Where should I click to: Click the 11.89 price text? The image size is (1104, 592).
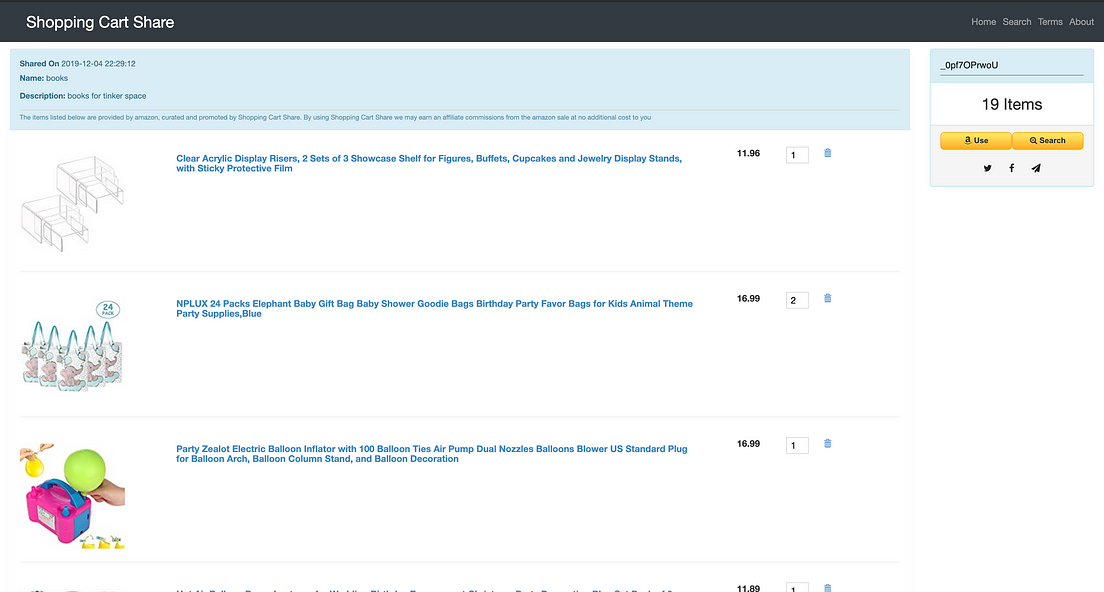(x=748, y=588)
